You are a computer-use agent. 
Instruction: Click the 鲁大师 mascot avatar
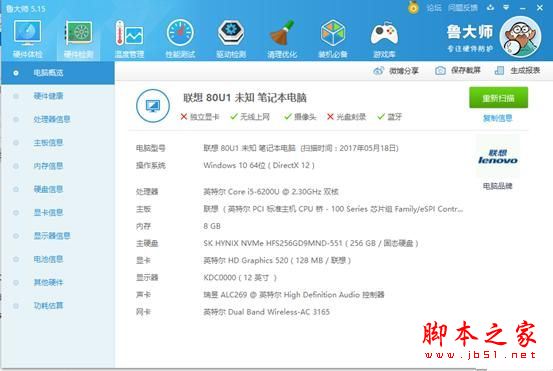pos(521,37)
